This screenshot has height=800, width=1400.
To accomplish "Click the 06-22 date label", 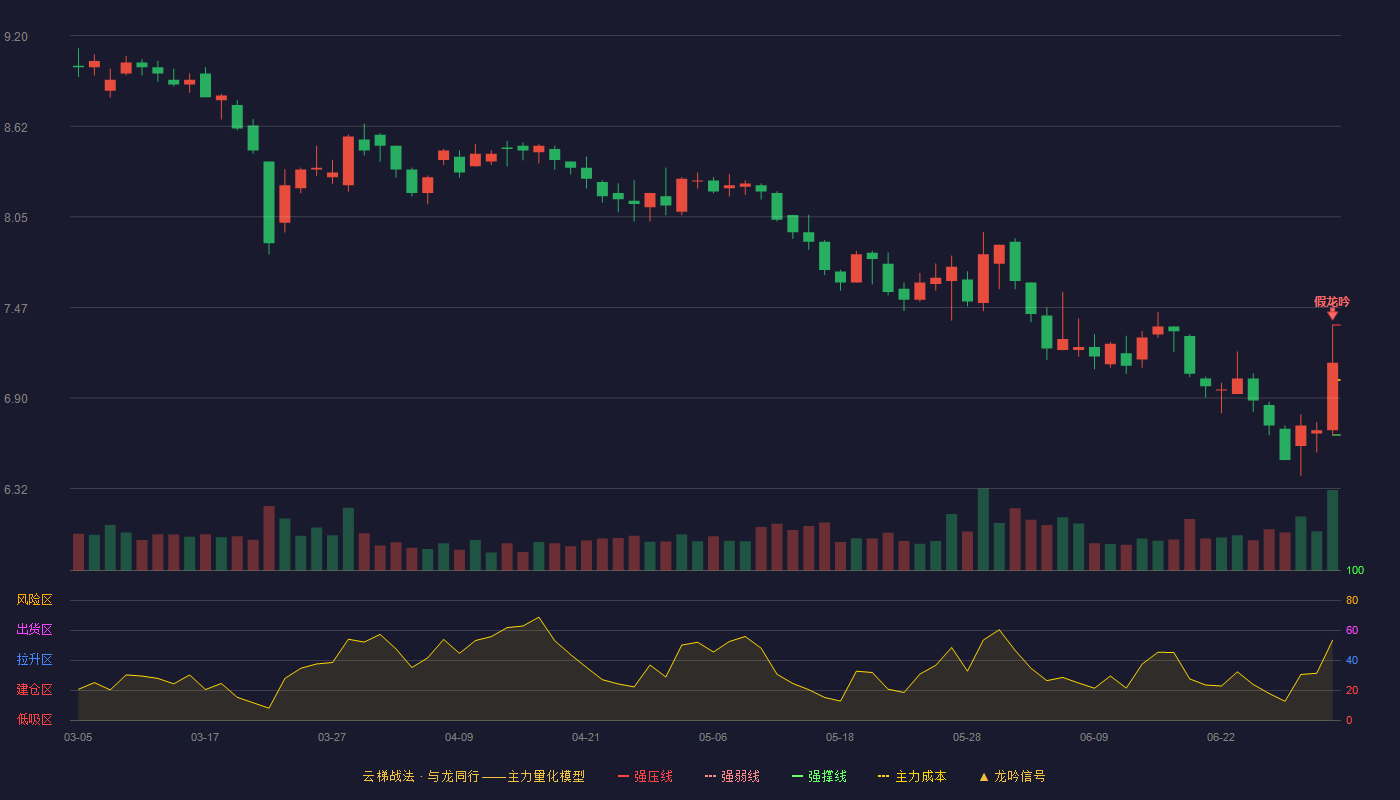I will (x=1221, y=737).
